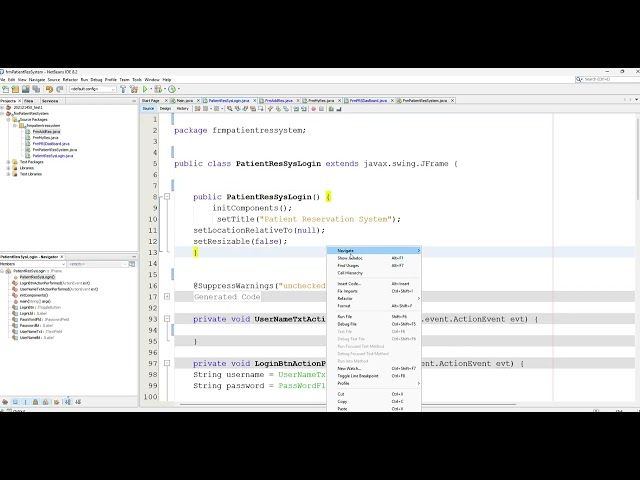Open the Run Project dropdown arrow
Viewport: 640px width, 480px height.
click(x=151, y=89)
